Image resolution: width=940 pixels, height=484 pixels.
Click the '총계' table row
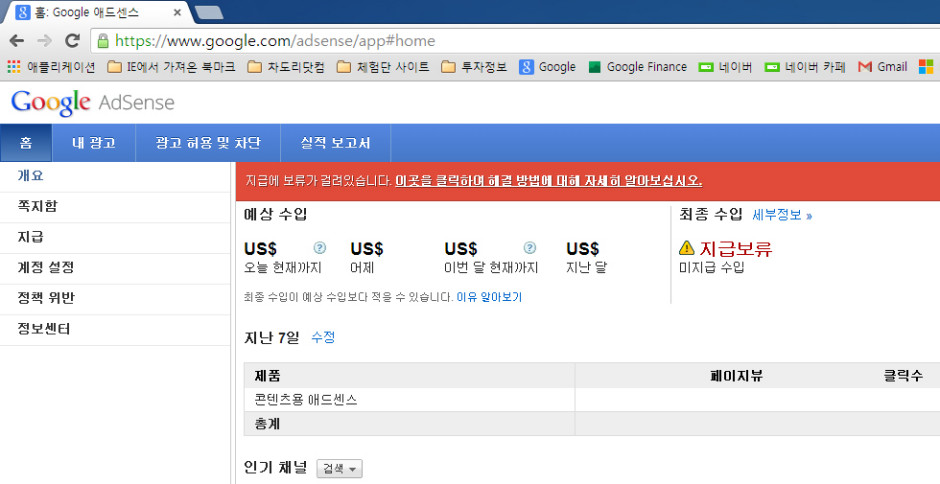pyautogui.click(x=592, y=423)
